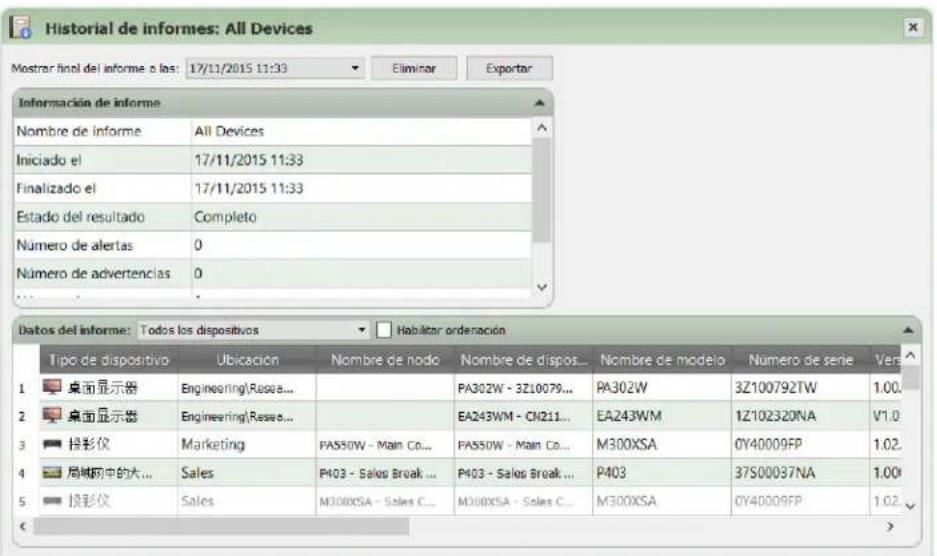Click the Tipo de dispositivo column header
The width and height of the screenshot is (937, 556).
click(109, 360)
